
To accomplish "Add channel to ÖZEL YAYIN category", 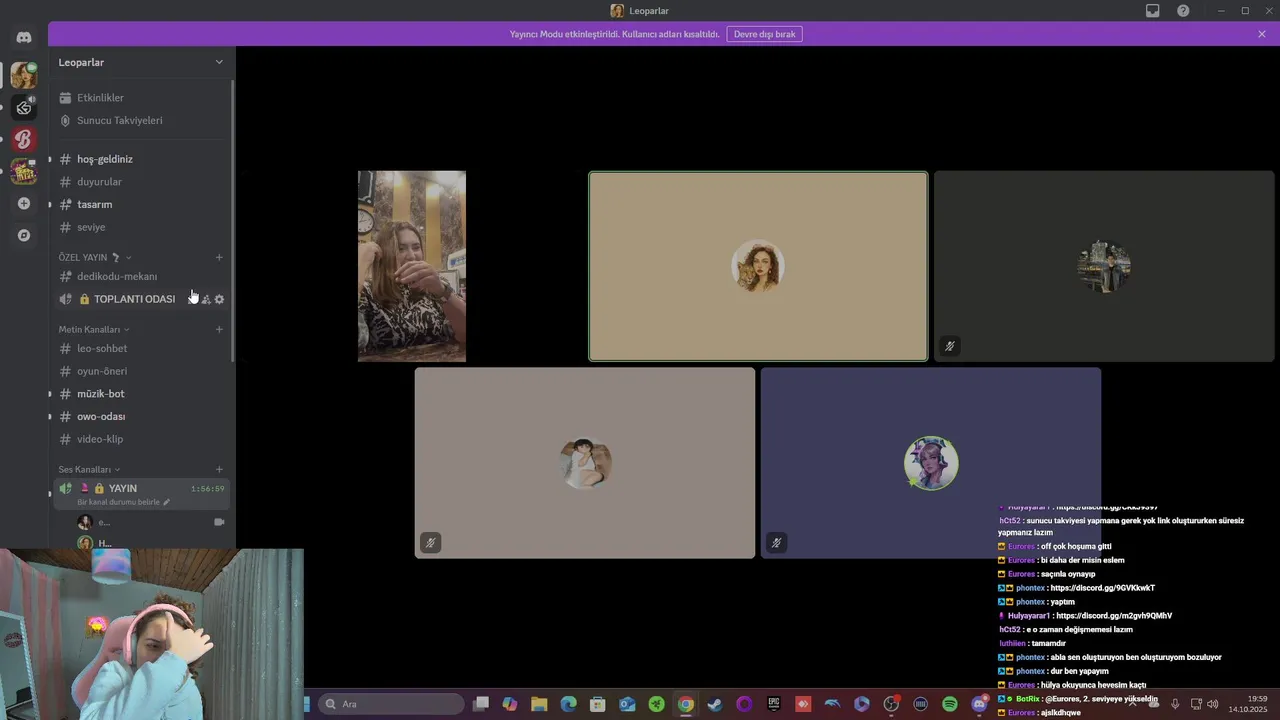I will coord(219,257).
